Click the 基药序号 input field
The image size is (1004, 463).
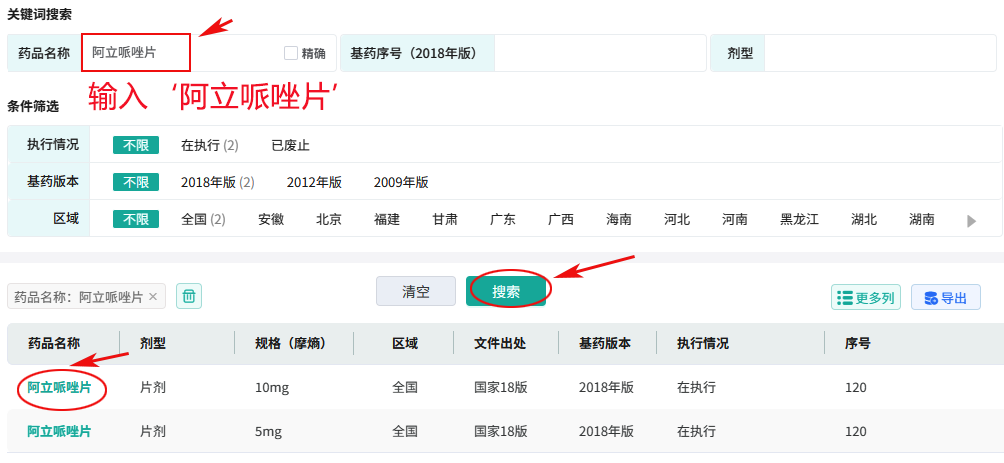598,53
